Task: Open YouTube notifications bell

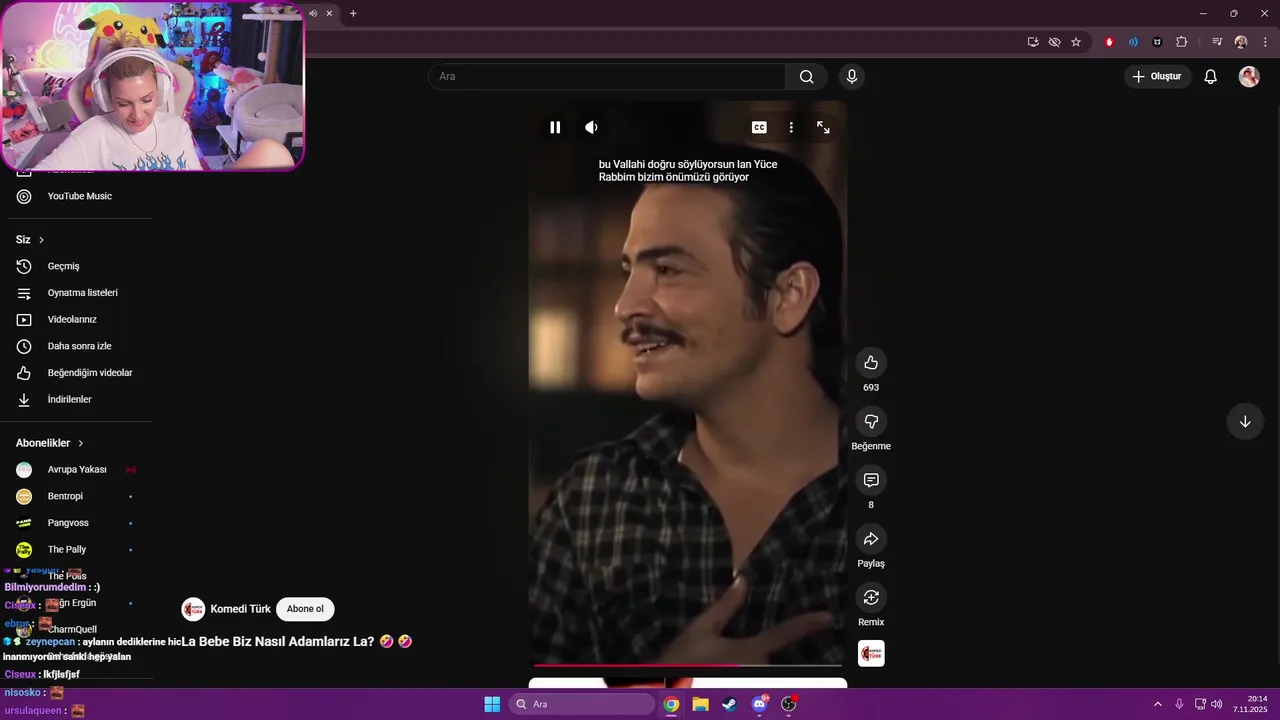Action: pyautogui.click(x=1210, y=77)
